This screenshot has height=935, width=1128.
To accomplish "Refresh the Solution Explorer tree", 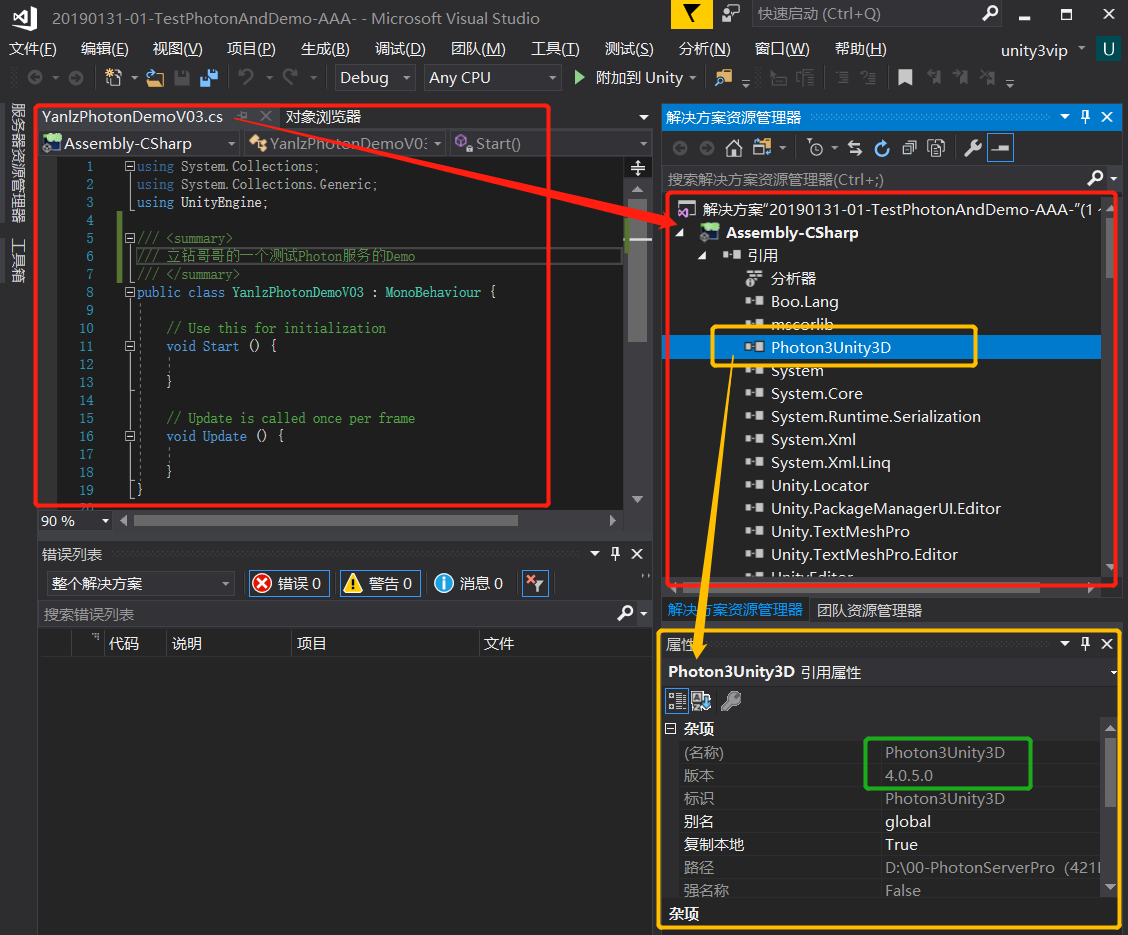I will 882,148.
